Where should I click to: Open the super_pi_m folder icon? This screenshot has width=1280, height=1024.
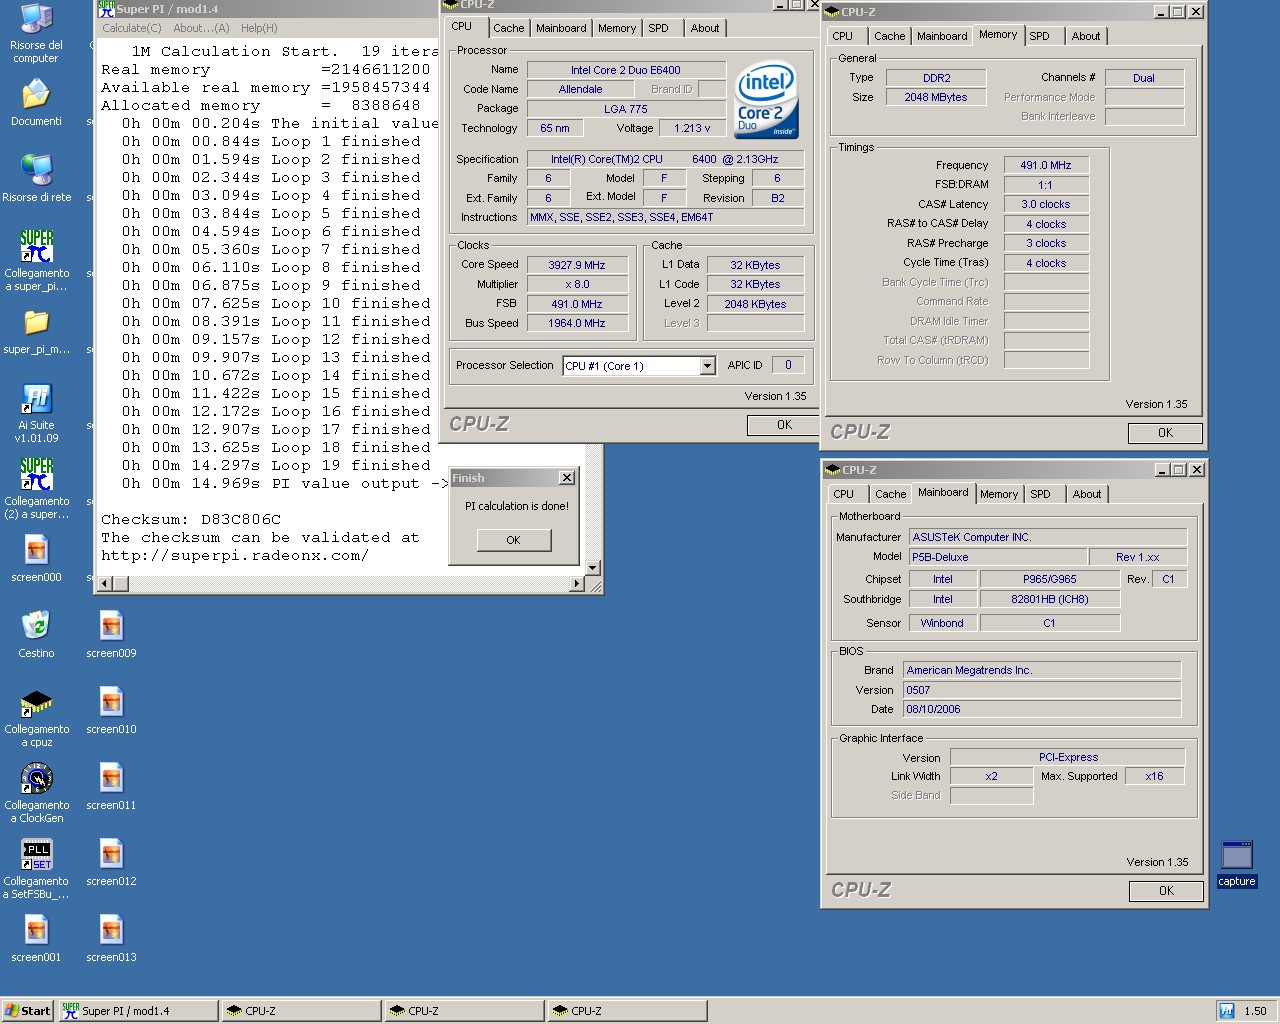click(x=36, y=332)
